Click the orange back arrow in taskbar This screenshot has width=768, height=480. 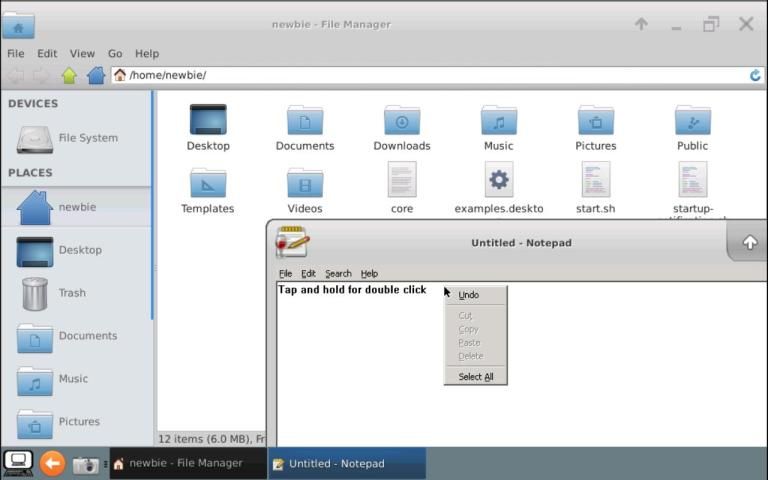(x=52, y=464)
